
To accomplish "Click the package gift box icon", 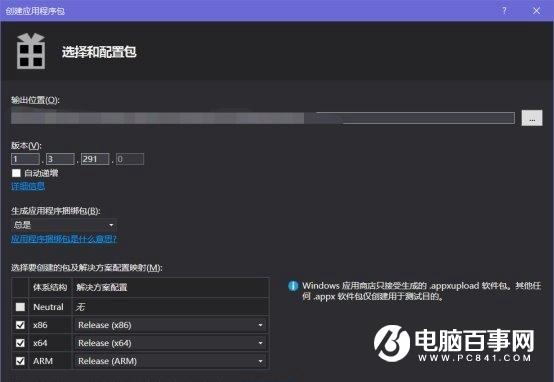I will (x=31, y=51).
